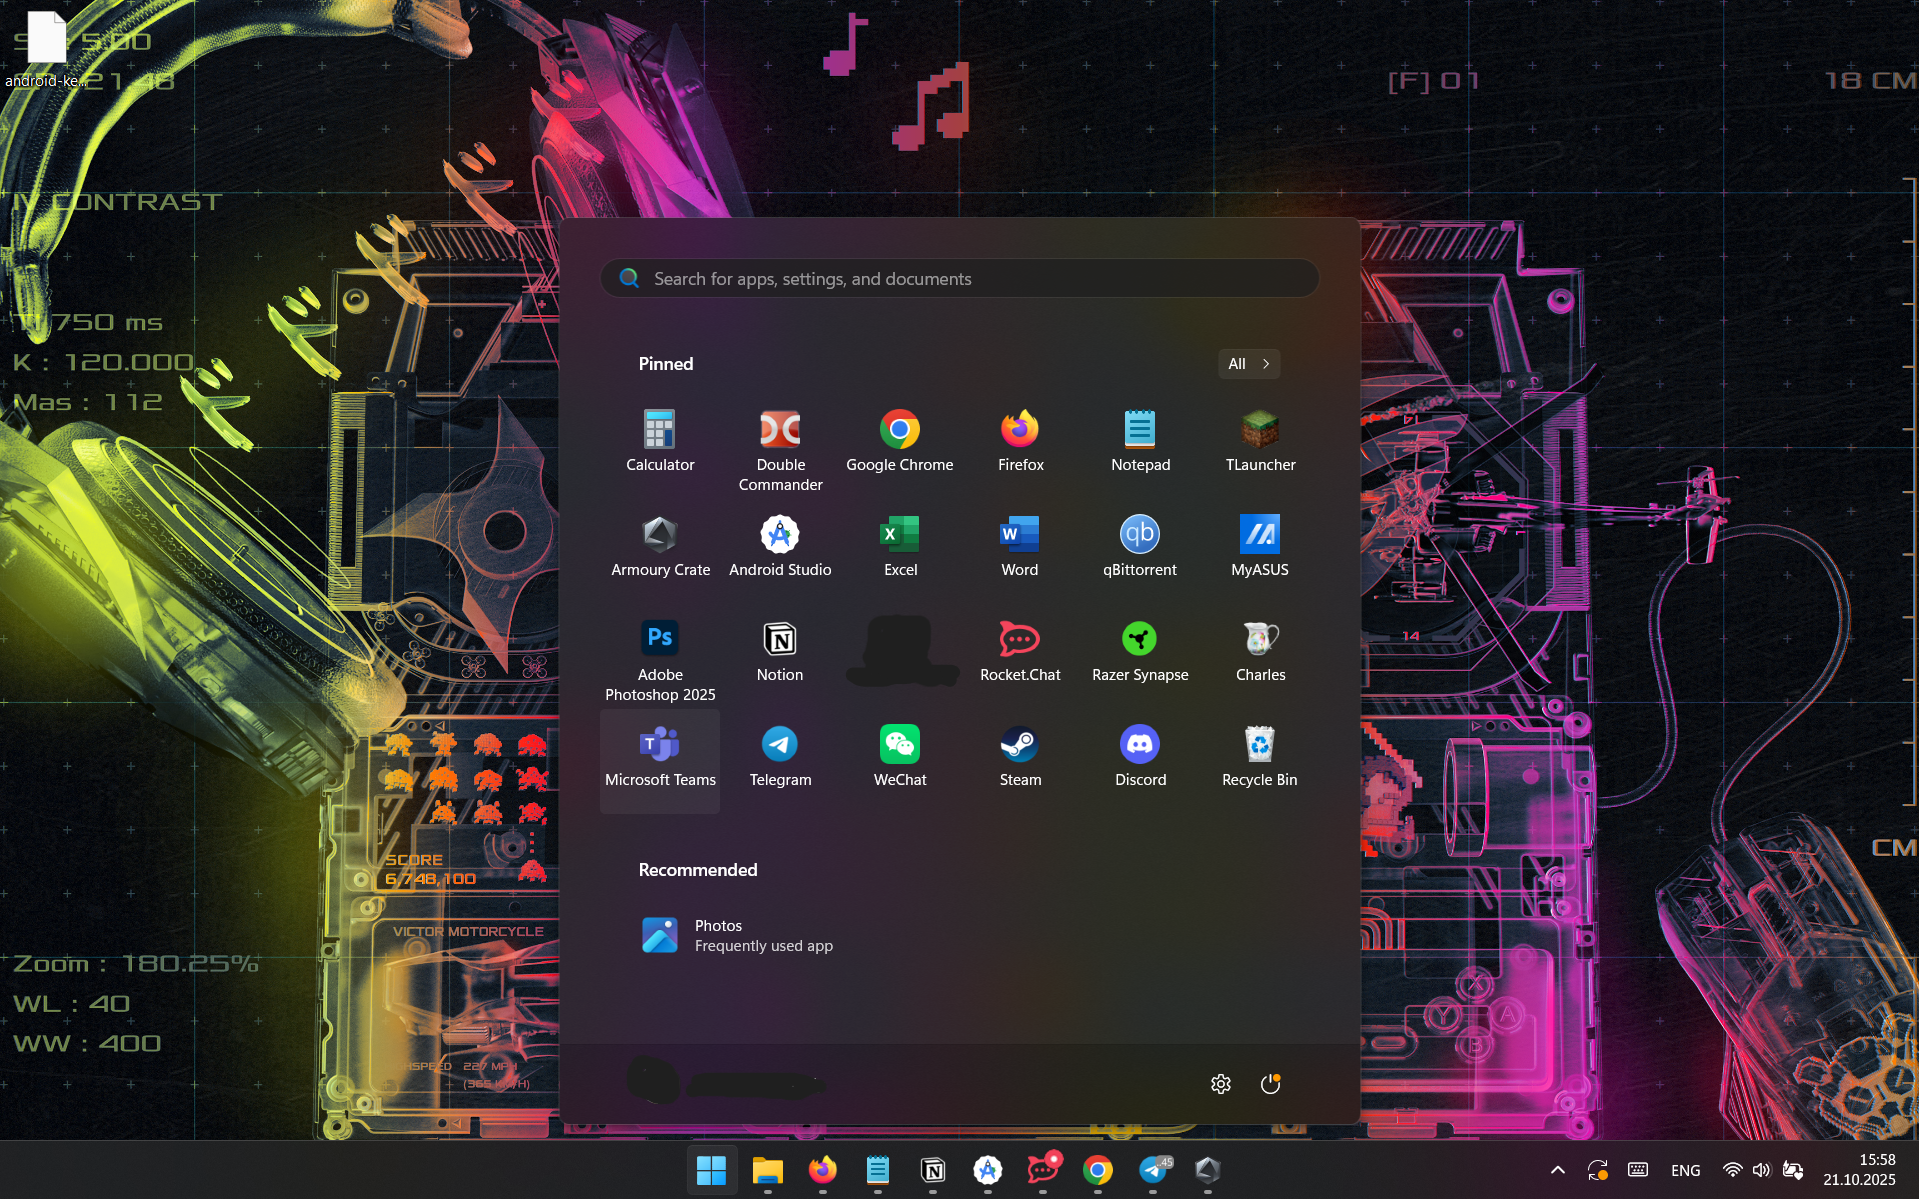Click the ENG language indicator
1919x1199 pixels.
tap(1685, 1170)
